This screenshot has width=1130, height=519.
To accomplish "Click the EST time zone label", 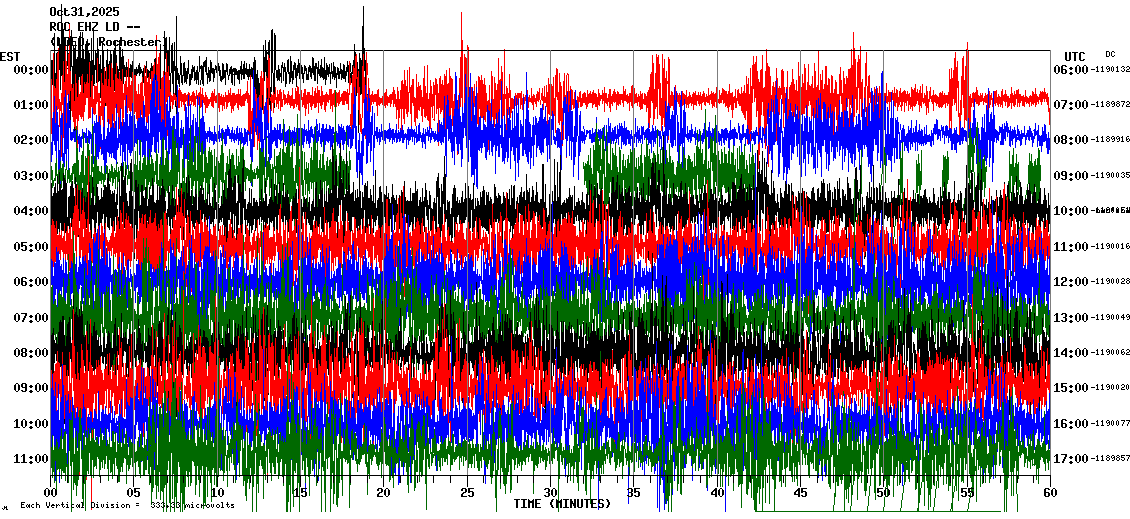I will click(10, 56).
